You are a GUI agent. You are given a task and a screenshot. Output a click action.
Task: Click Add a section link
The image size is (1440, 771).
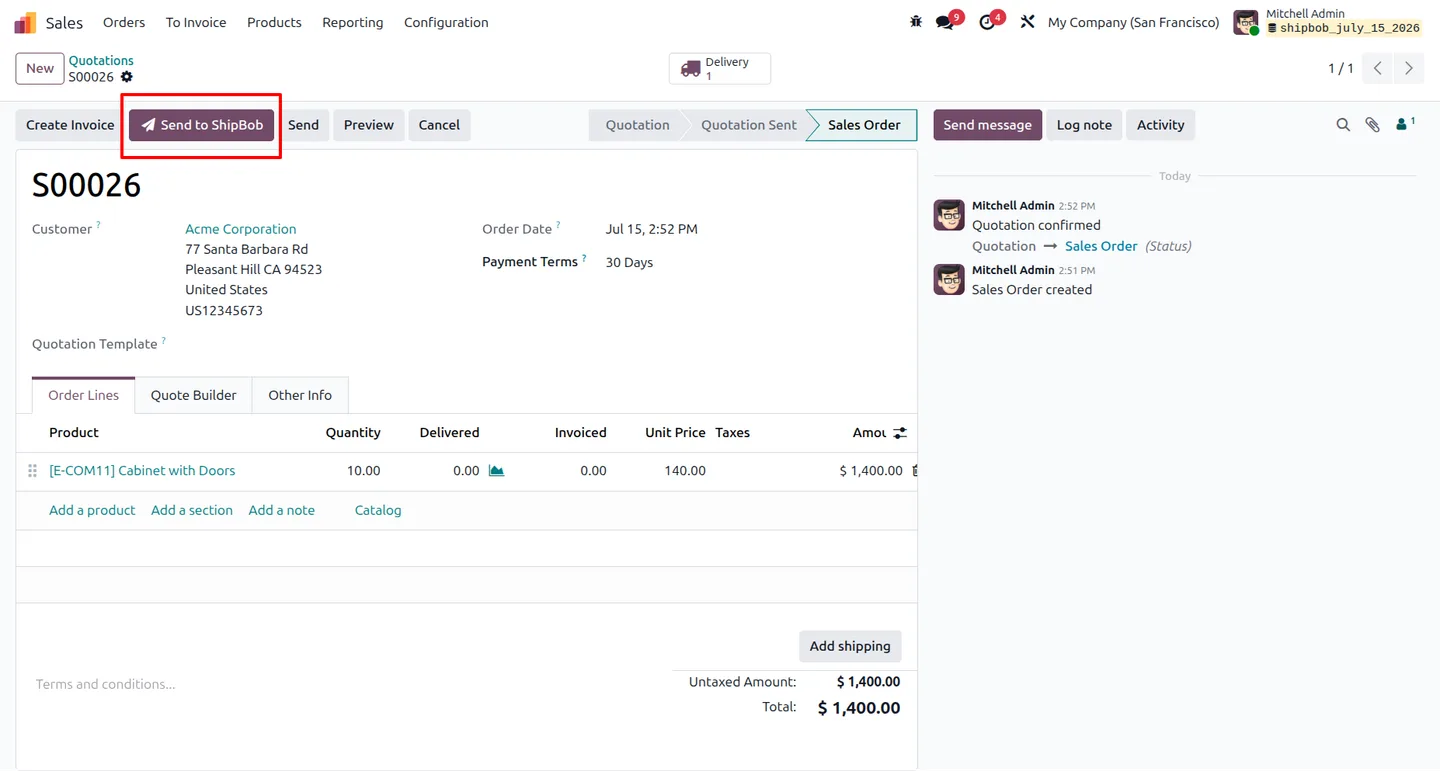pyautogui.click(x=192, y=510)
